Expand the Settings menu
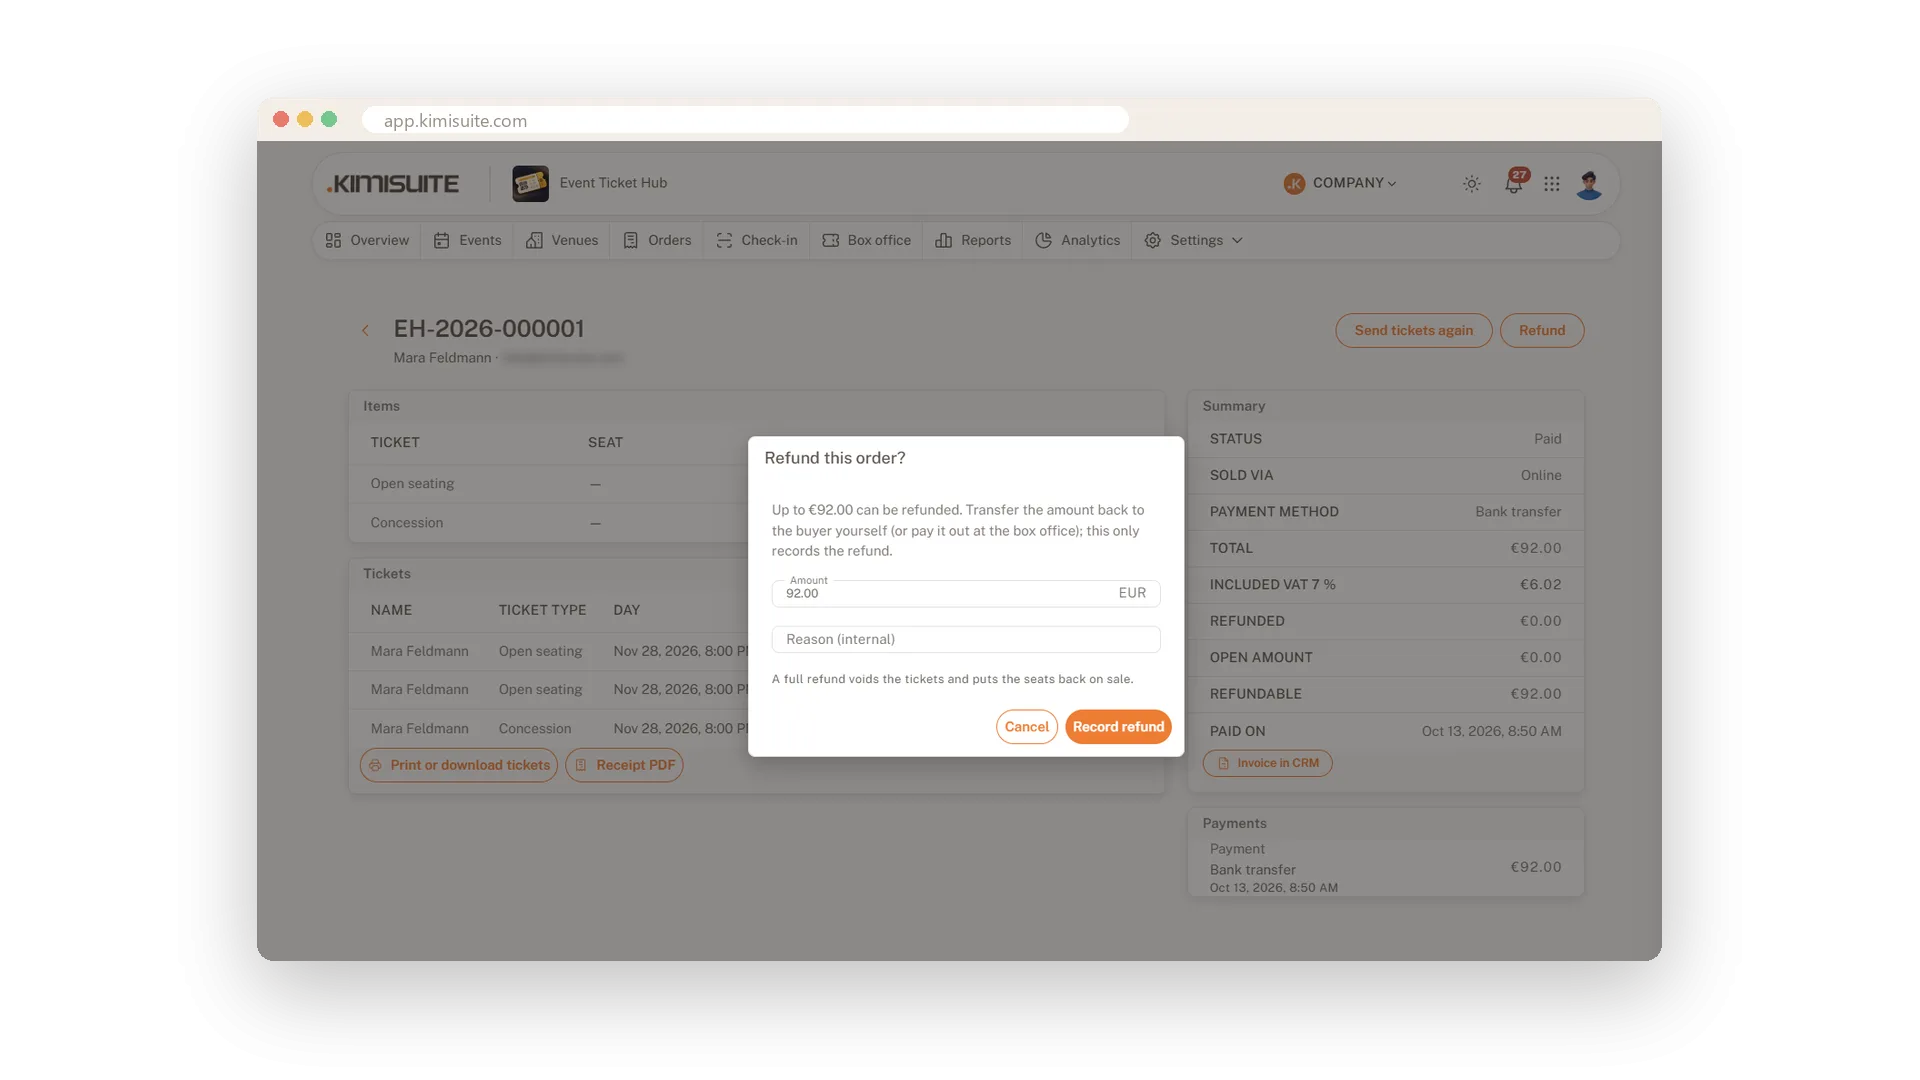 (1194, 241)
